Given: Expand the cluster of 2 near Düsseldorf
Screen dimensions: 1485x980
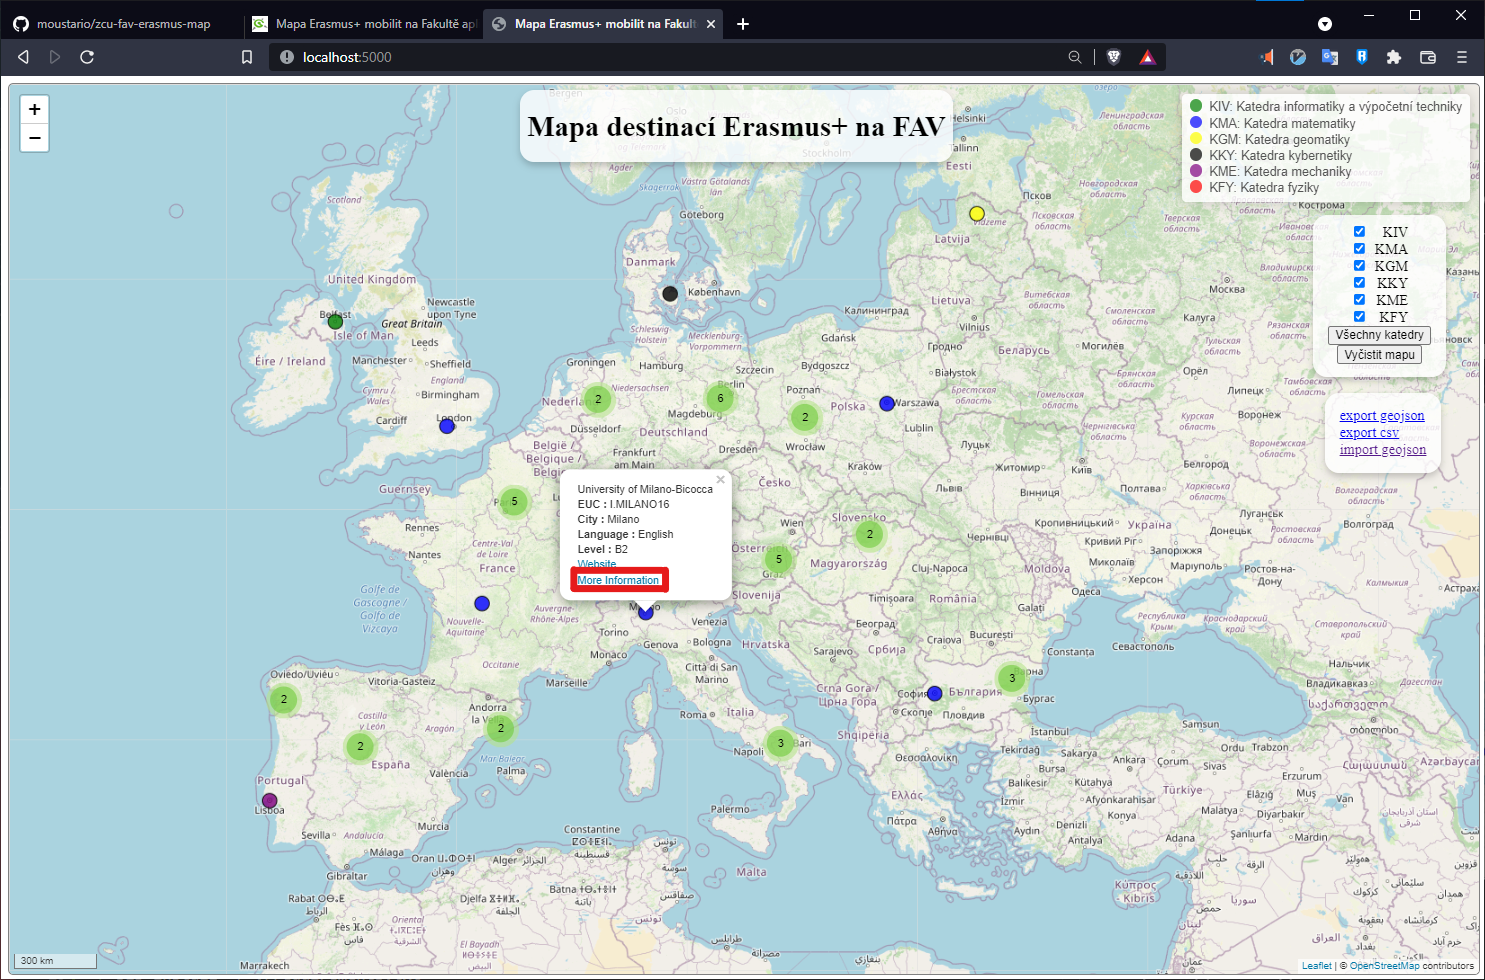Looking at the screenshot, I should click(598, 400).
